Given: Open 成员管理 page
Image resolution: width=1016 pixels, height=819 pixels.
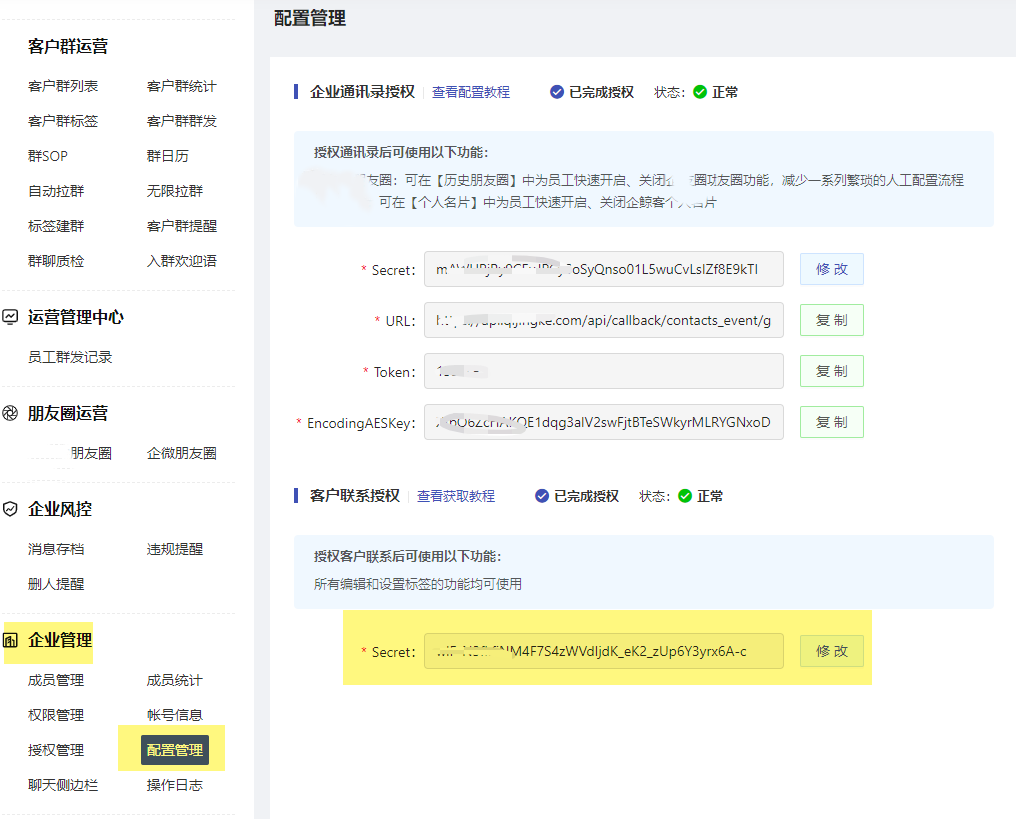Looking at the screenshot, I should click(x=56, y=680).
